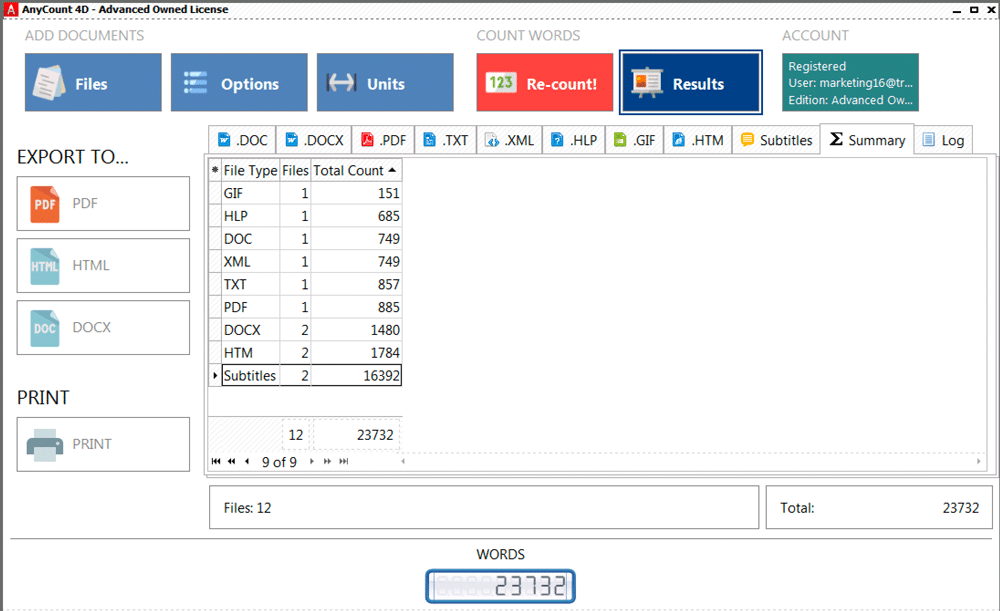This screenshot has height=611, width=1000.
Task: Click the AnyCount app icon in title bar
Action: coord(11,10)
